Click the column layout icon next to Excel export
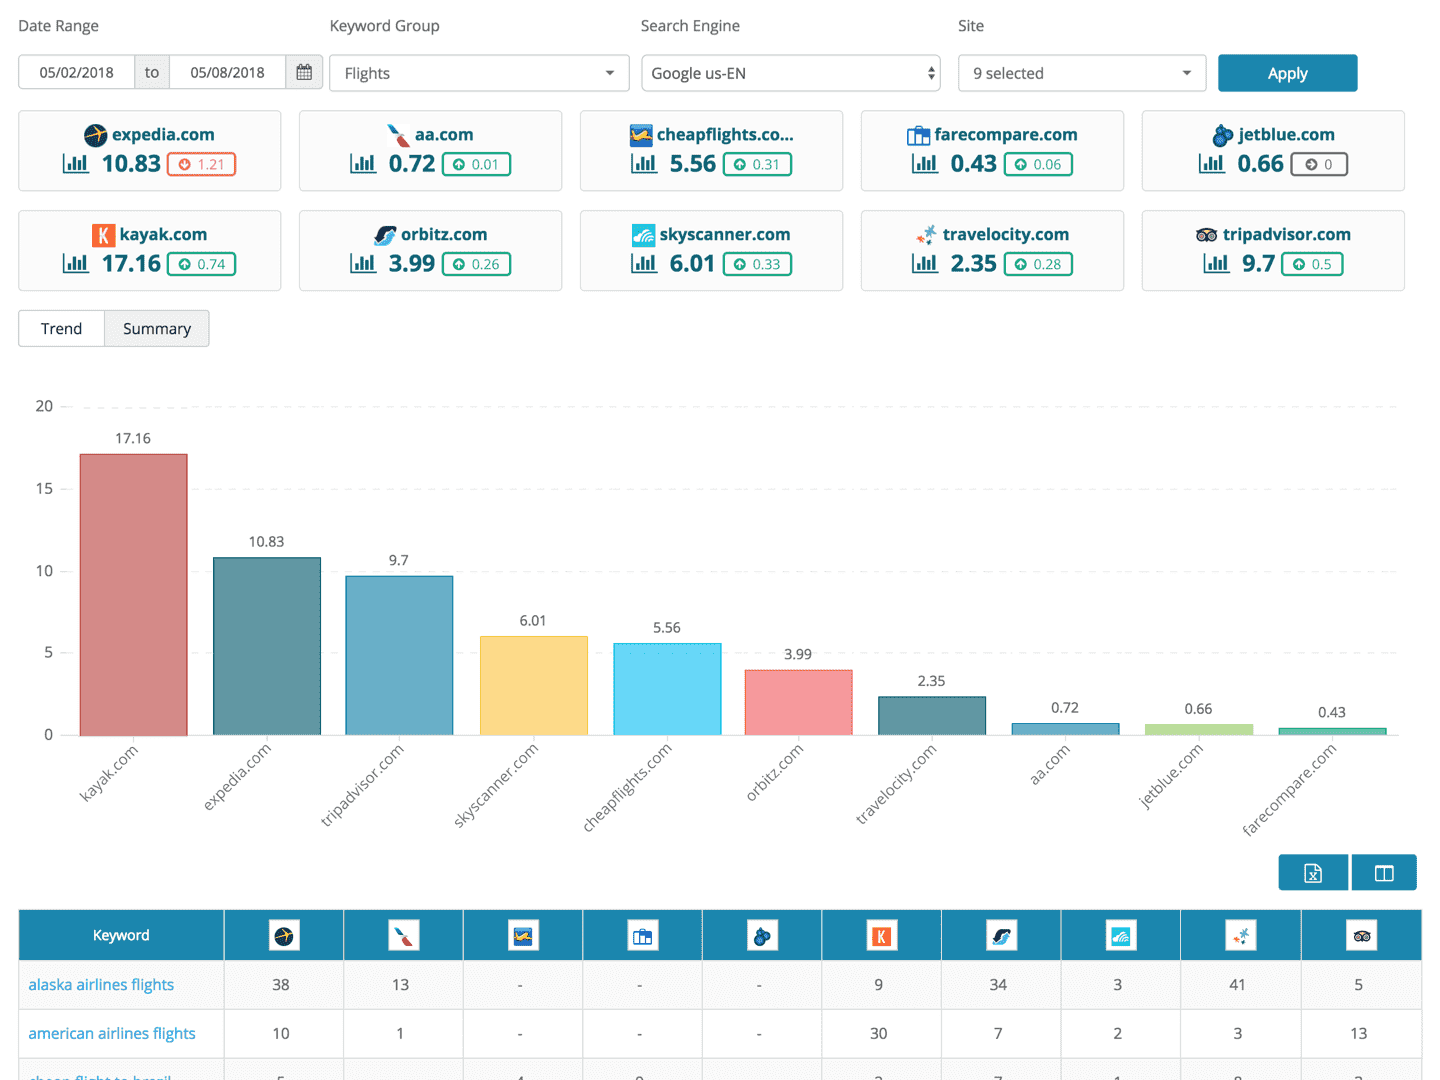The image size is (1440, 1080). [1384, 871]
